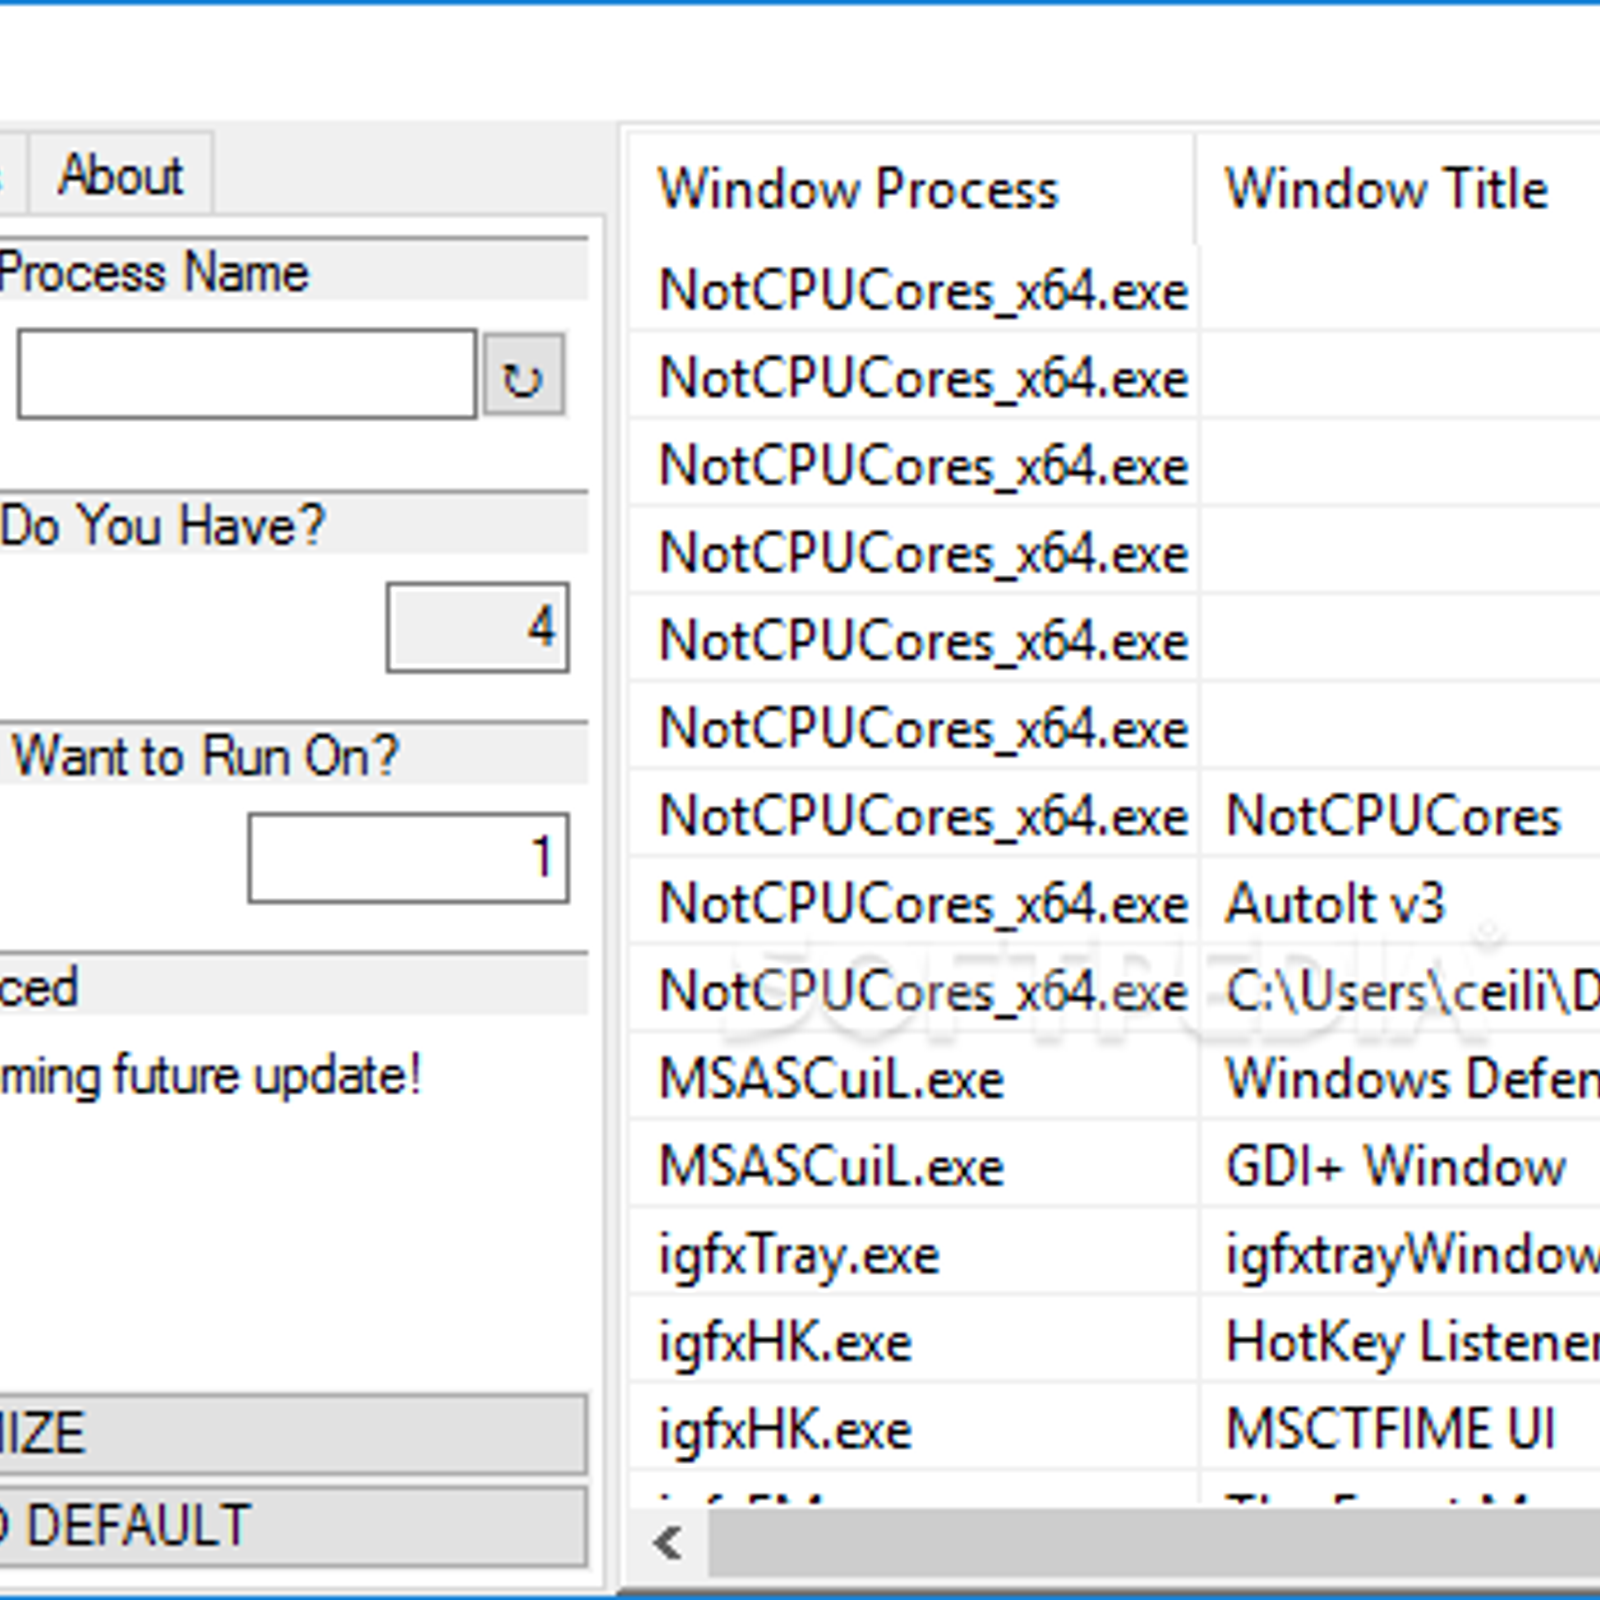The height and width of the screenshot is (1600, 1600).
Task: Click the first NotCPUCores_x64.exe row
Action: coord(1114,291)
